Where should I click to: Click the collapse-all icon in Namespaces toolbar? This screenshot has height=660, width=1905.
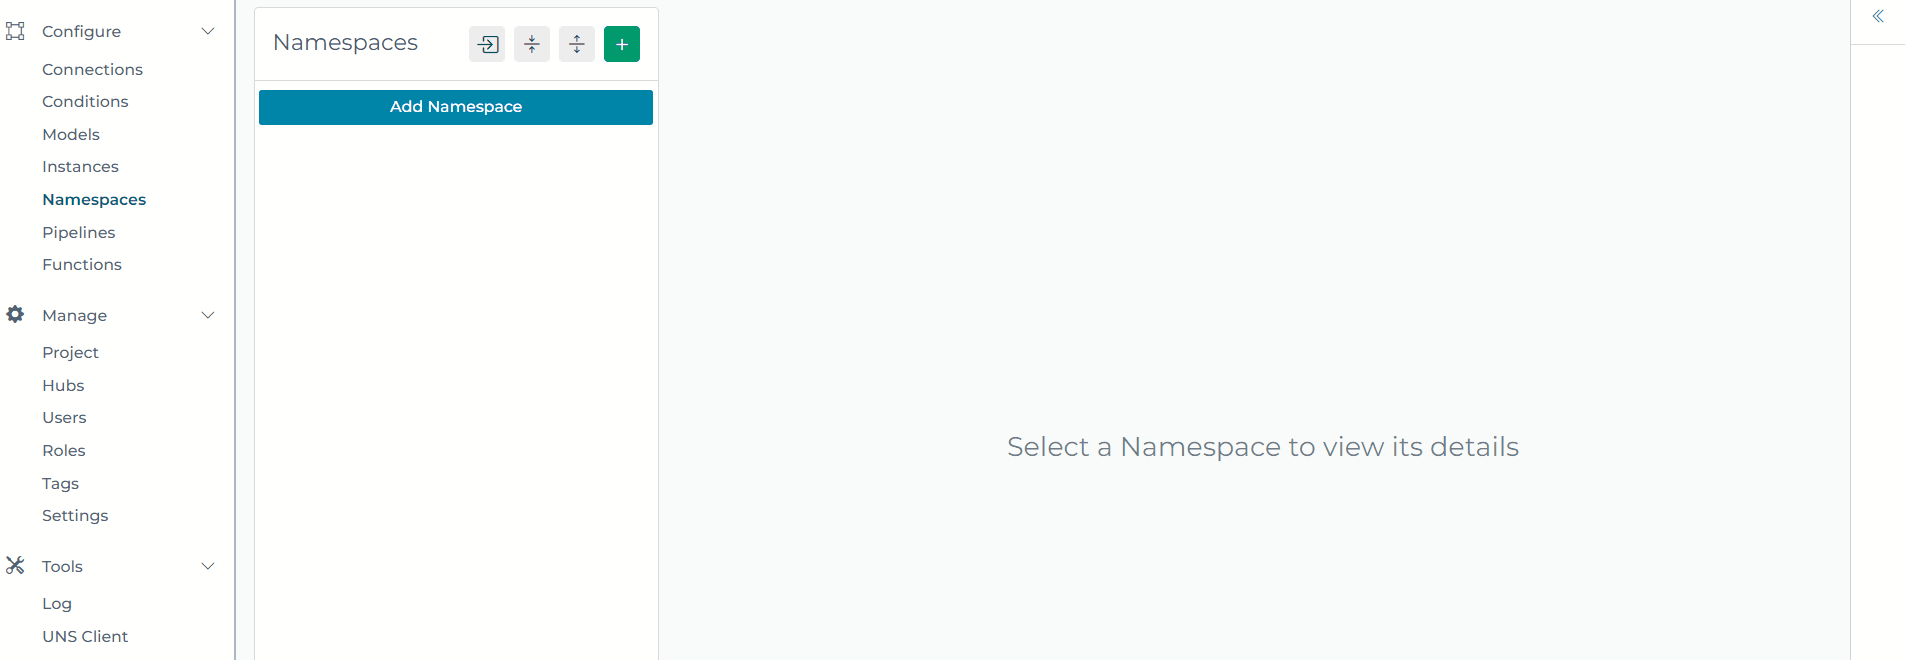(531, 44)
